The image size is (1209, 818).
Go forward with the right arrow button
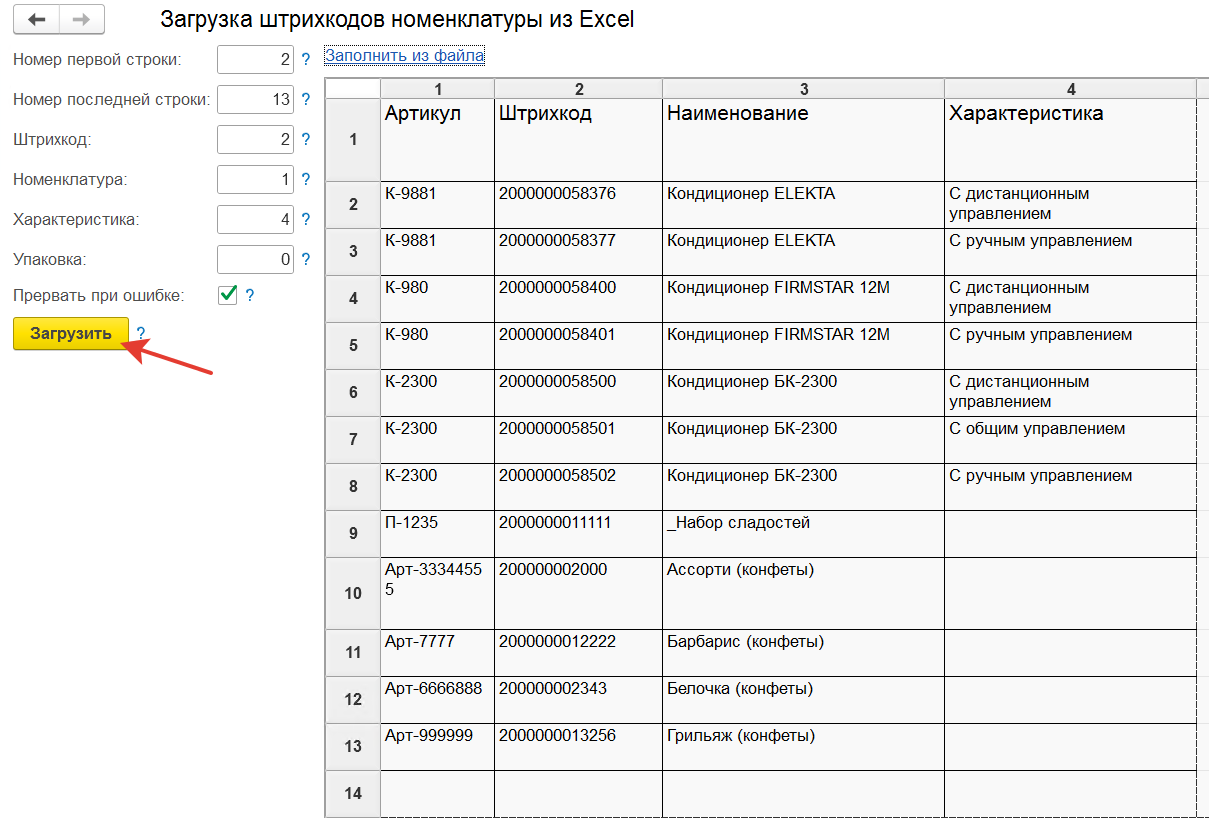(82, 20)
